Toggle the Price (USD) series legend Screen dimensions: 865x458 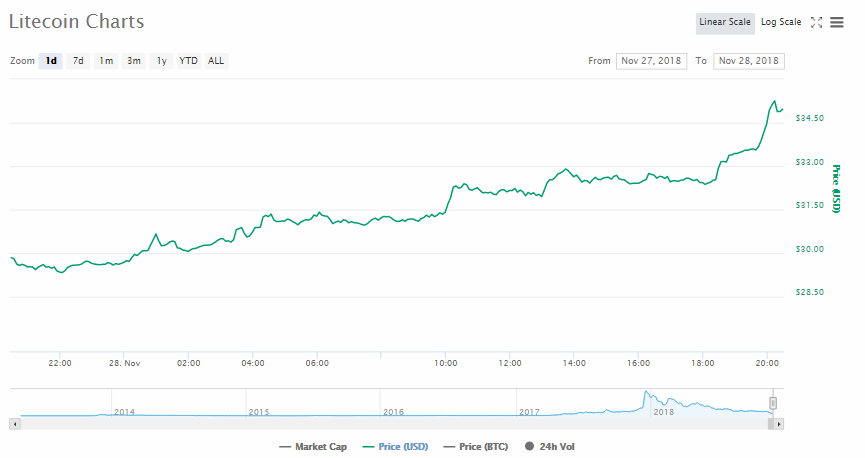(395, 447)
